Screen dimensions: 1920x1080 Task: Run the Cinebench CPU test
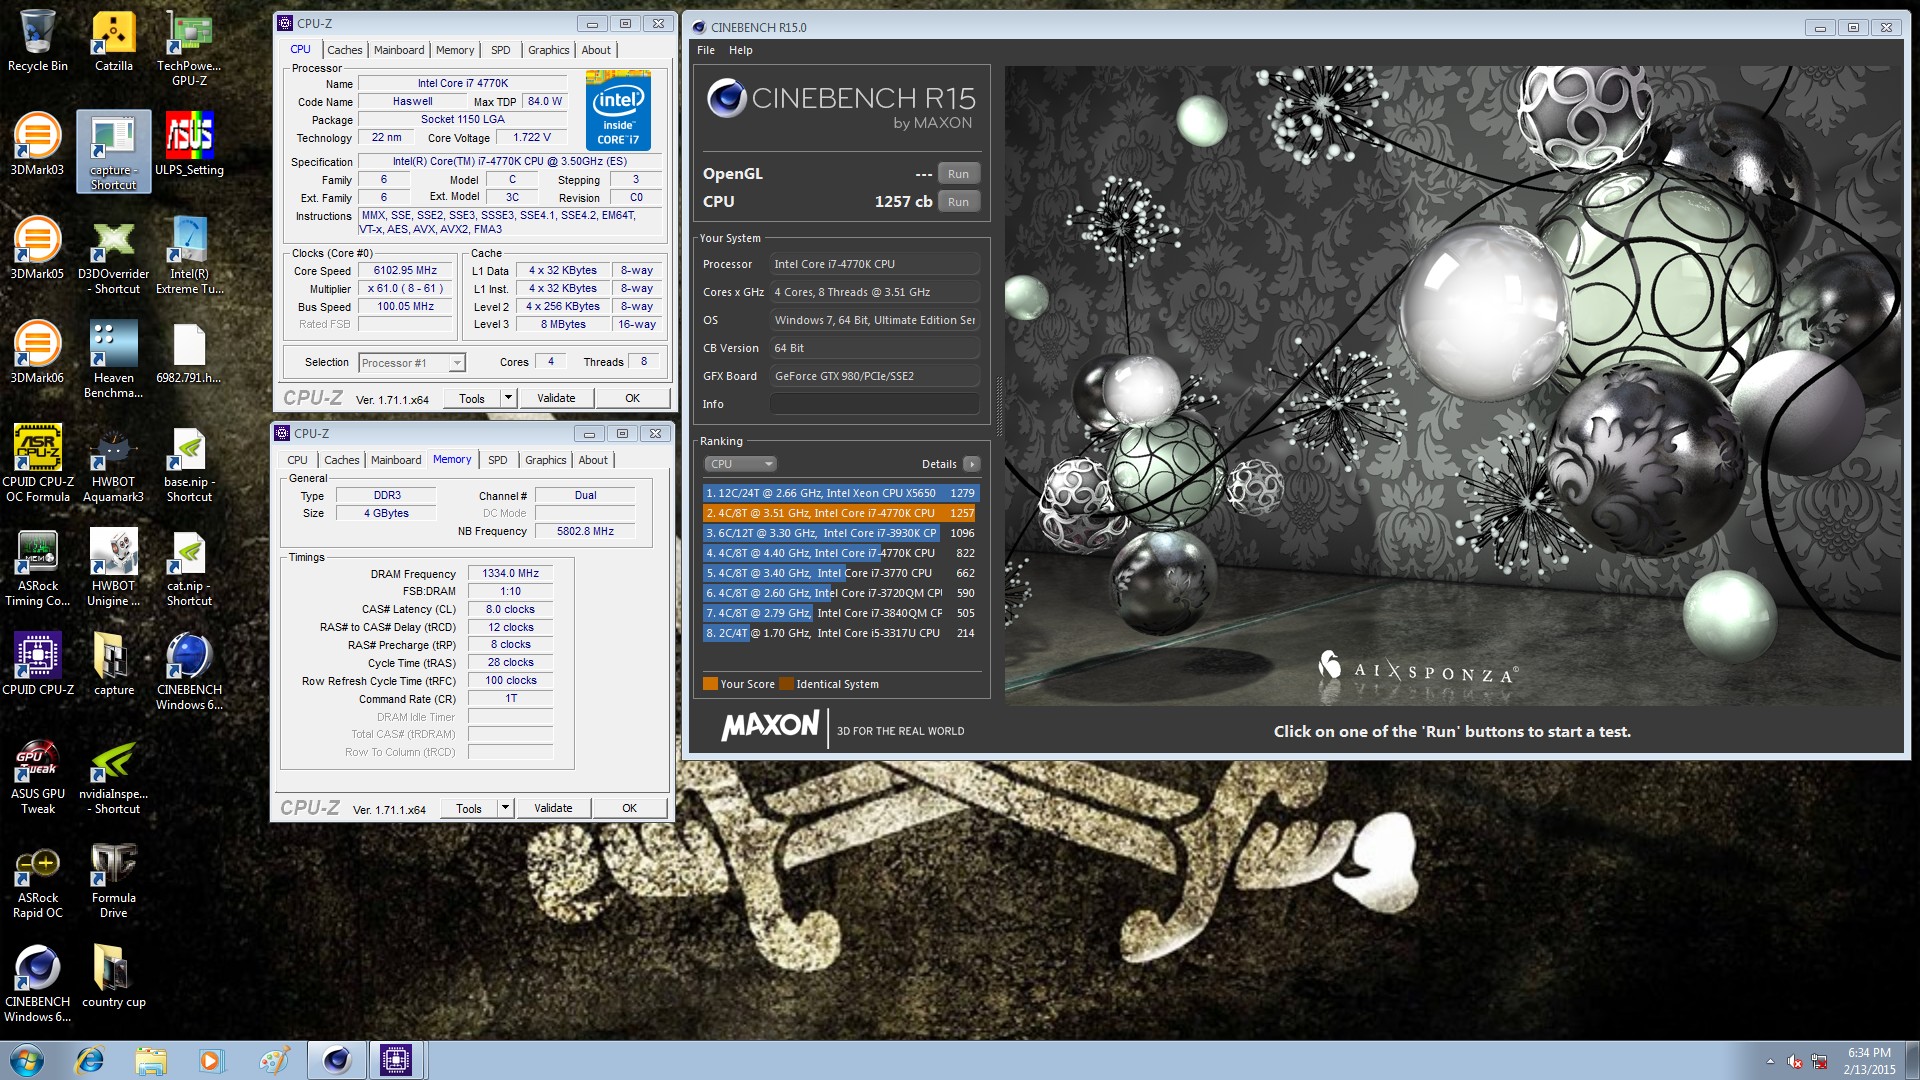point(958,202)
